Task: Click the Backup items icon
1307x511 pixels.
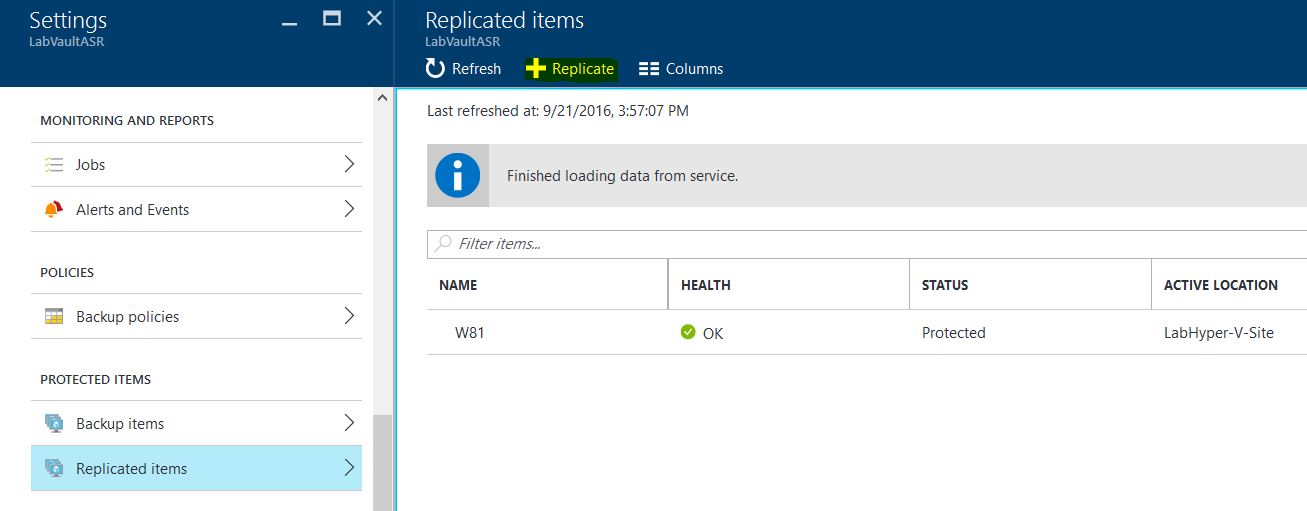Action: click(54, 424)
